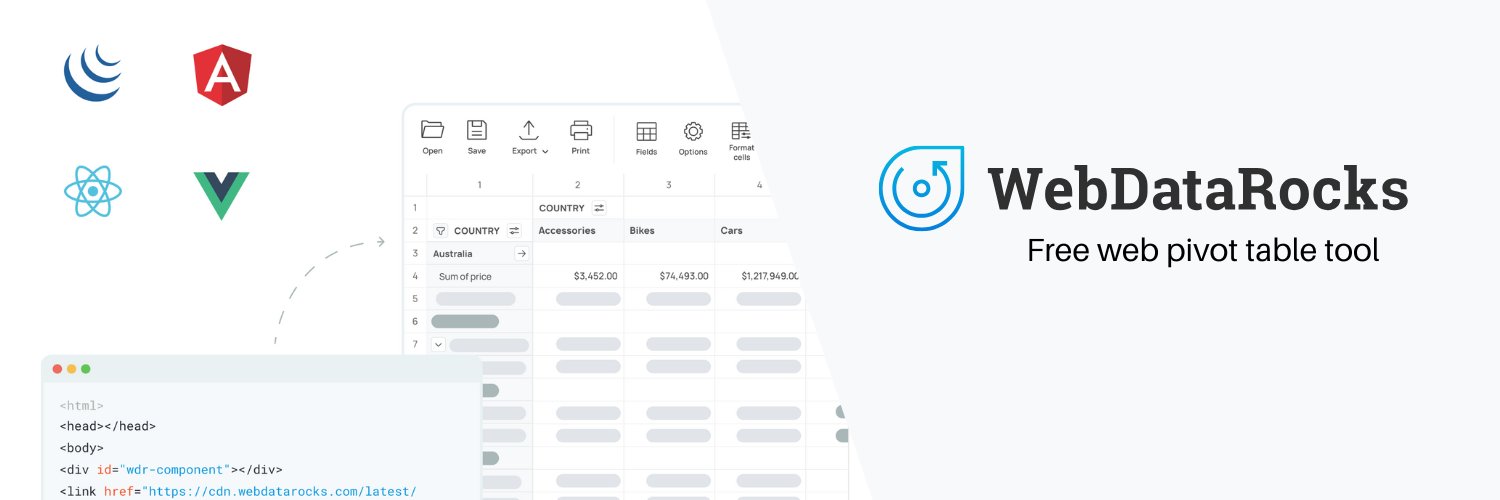Click the WebDataRocks circular logo
Viewport: 1500px width, 500px height.
(922, 188)
